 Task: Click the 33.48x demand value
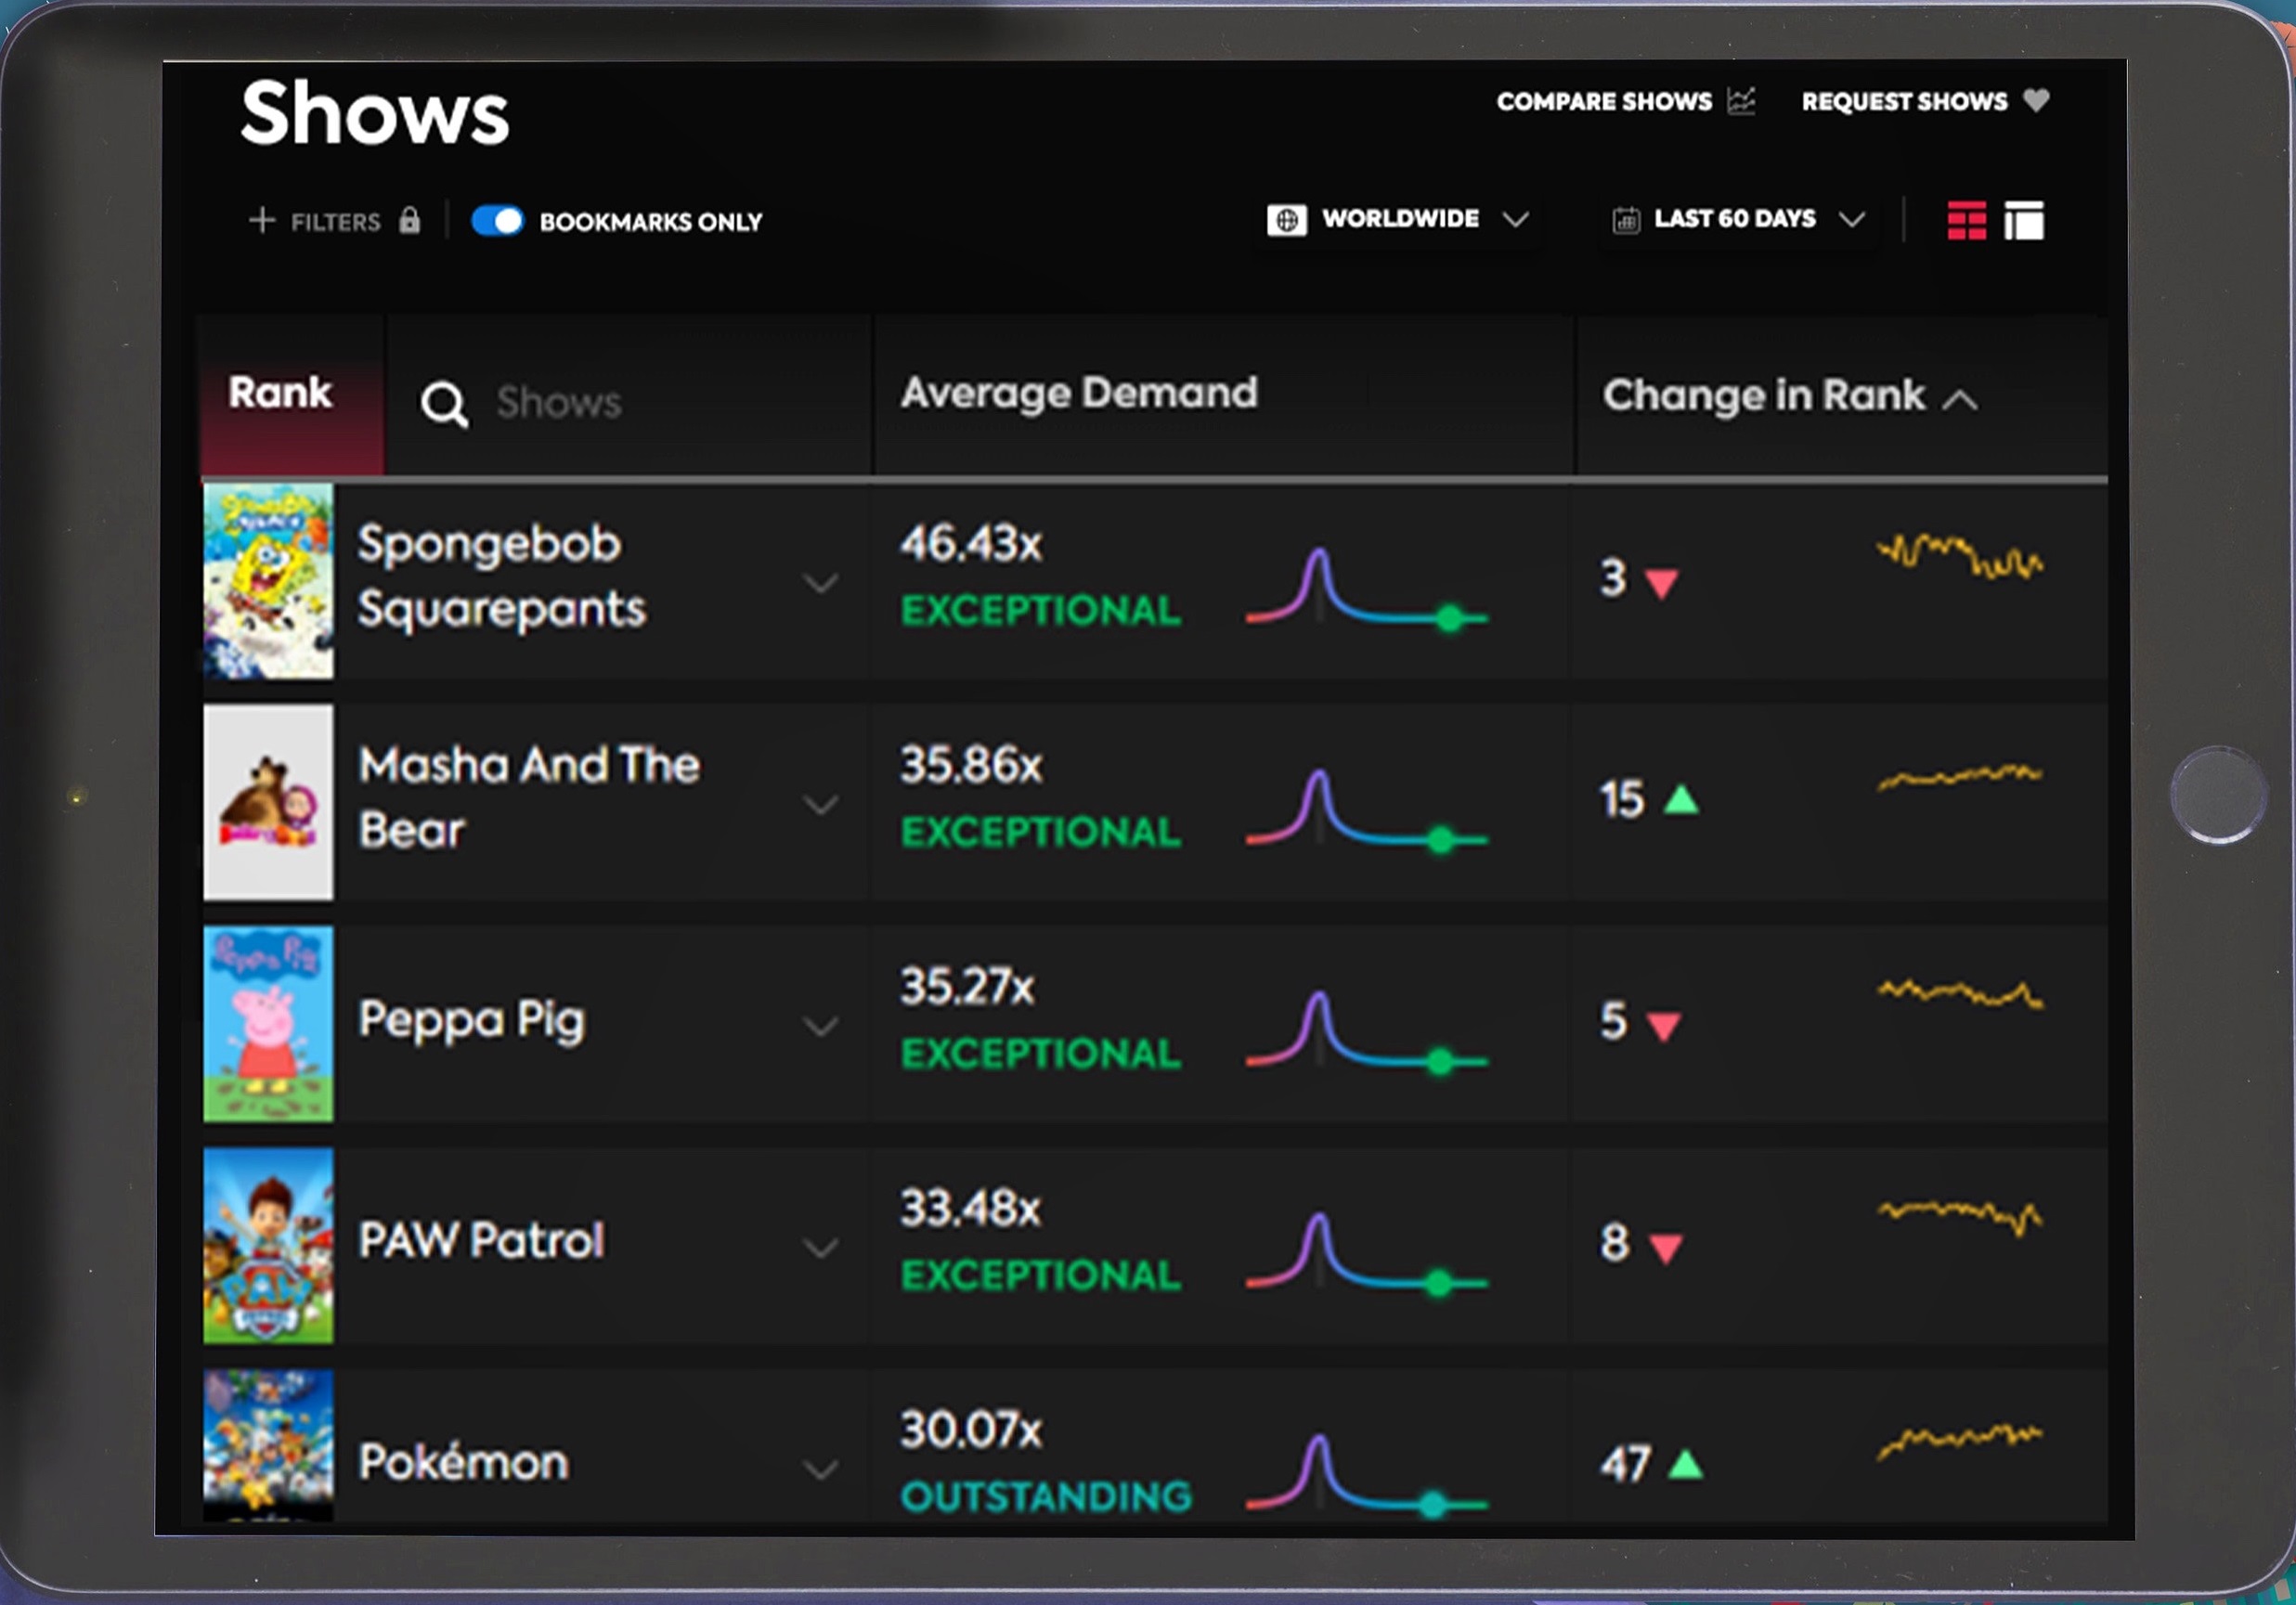tap(970, 1210)
